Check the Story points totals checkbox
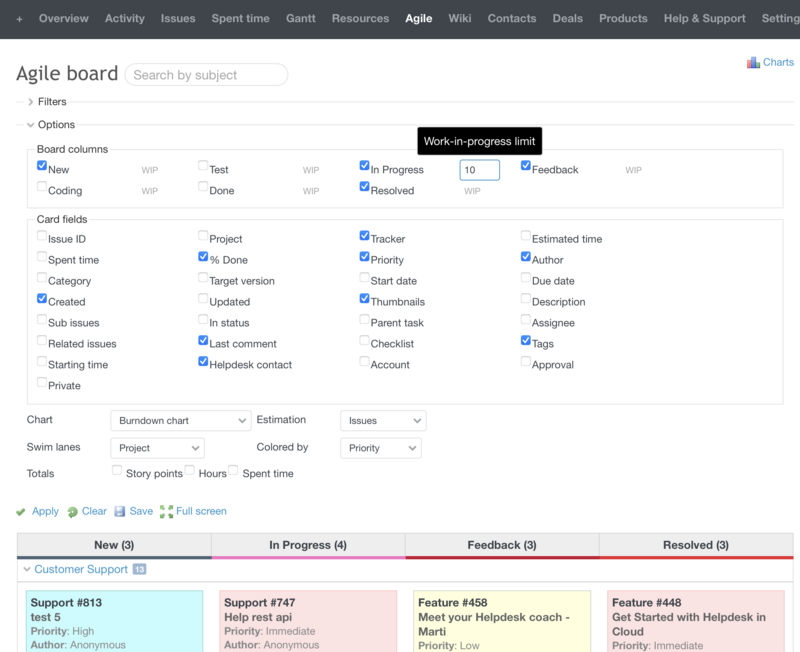The height and width of the screenshot is (652, 800). coord(117,469)
